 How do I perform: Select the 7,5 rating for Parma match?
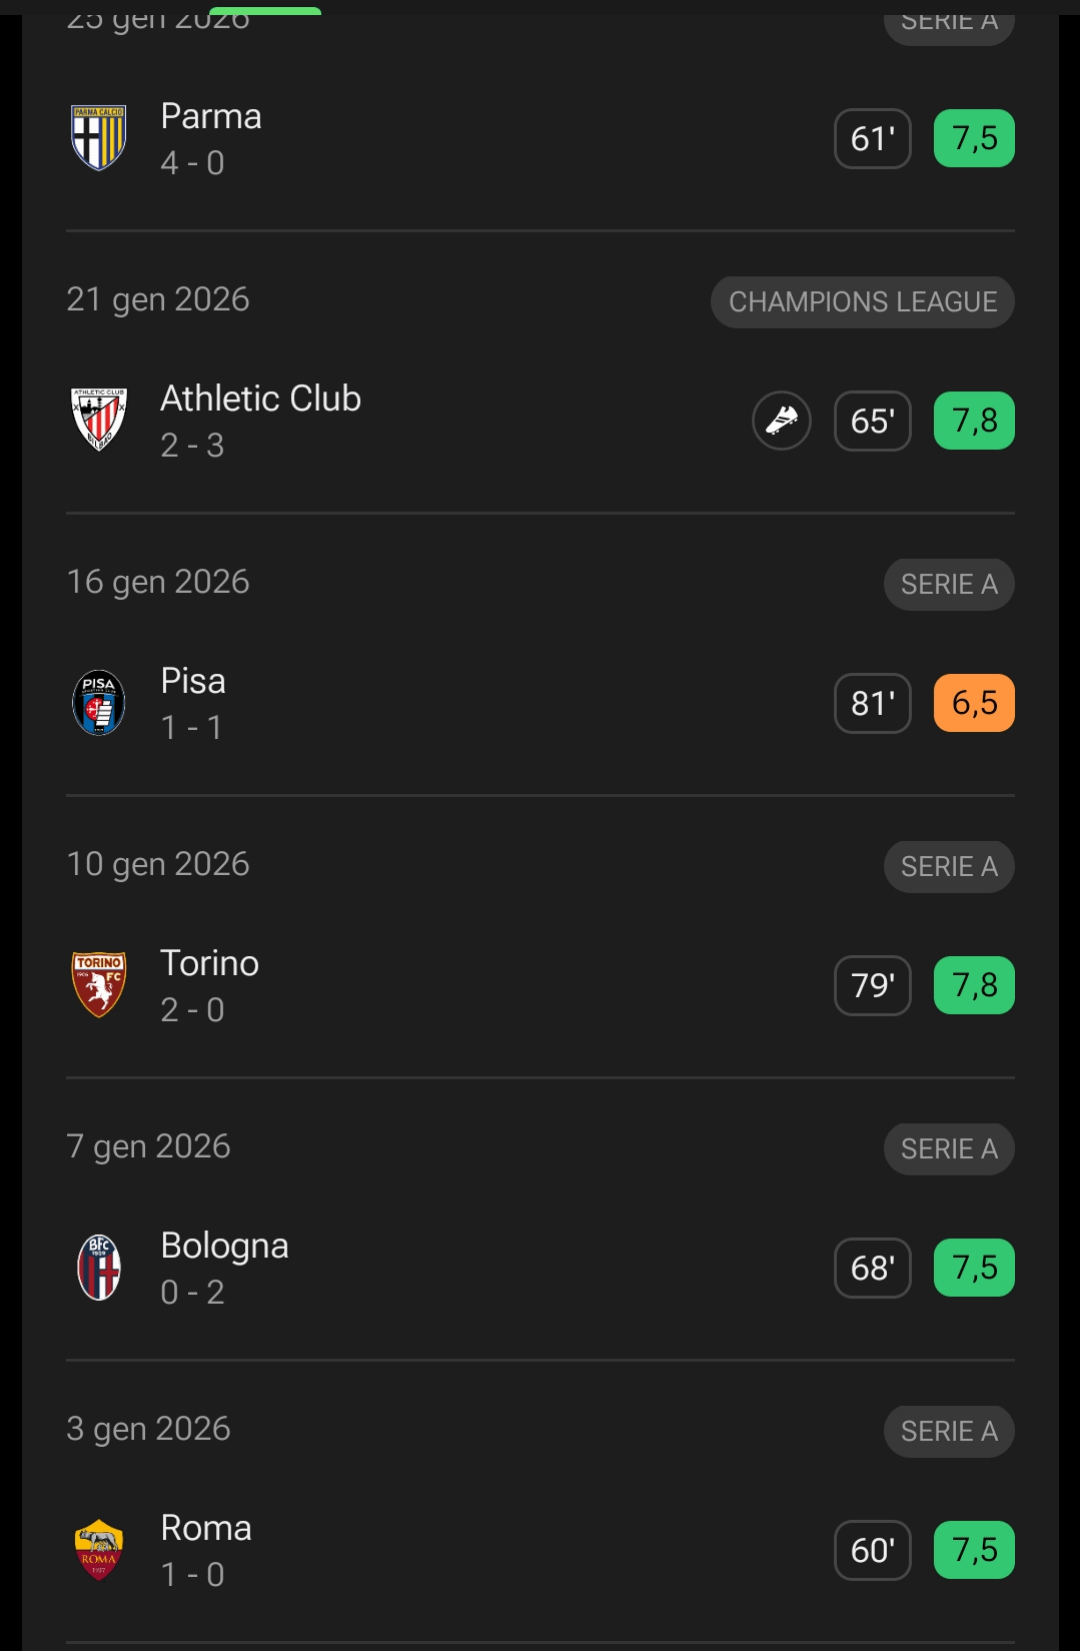point(974,138)
